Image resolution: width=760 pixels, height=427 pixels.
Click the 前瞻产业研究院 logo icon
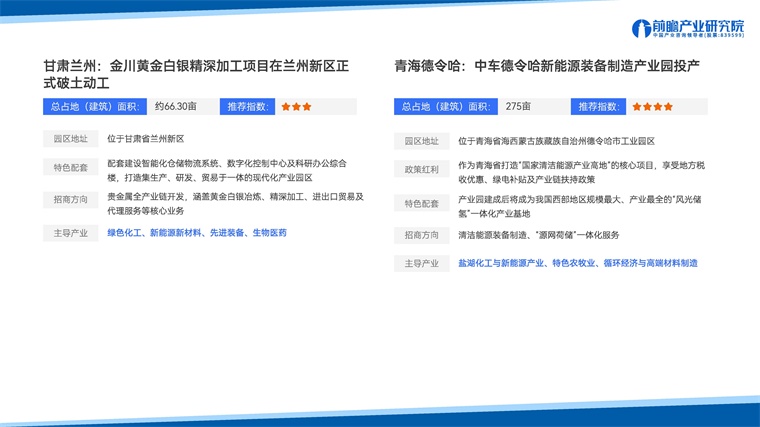tap(641, 28)
